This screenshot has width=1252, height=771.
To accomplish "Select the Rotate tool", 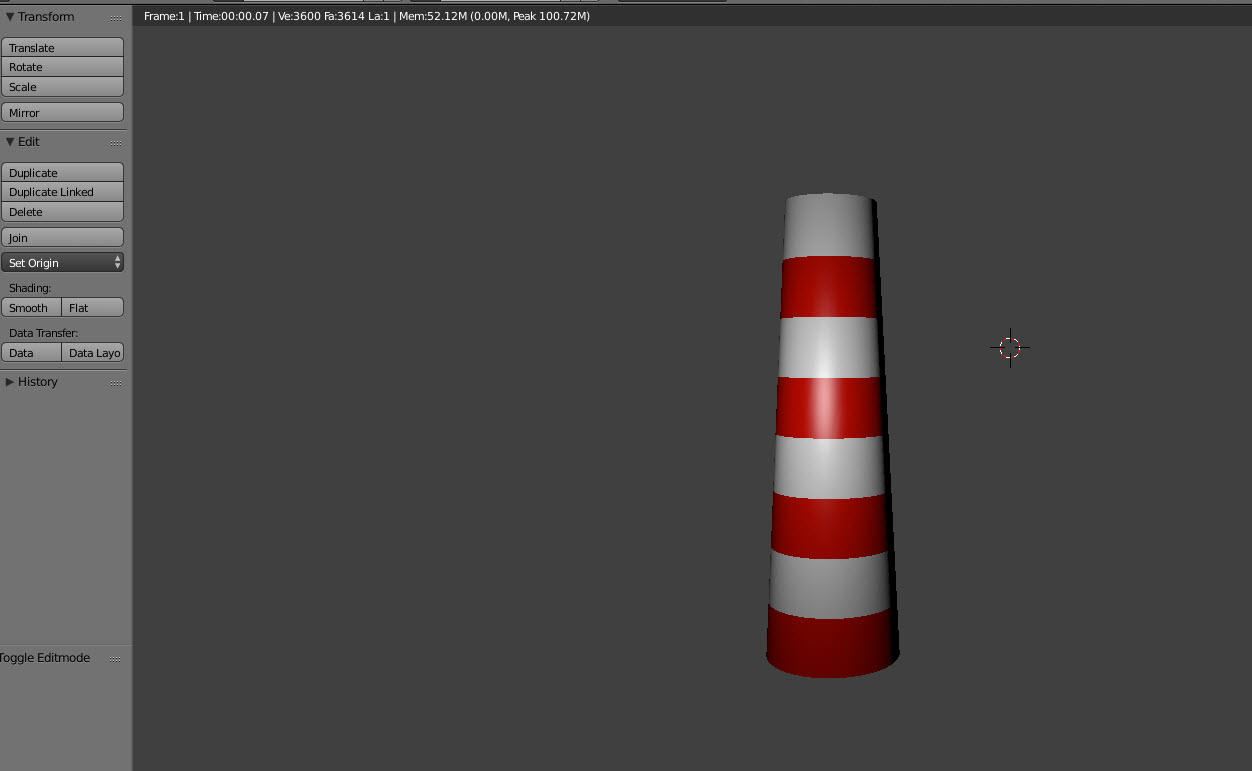I will tap(62, 66).
